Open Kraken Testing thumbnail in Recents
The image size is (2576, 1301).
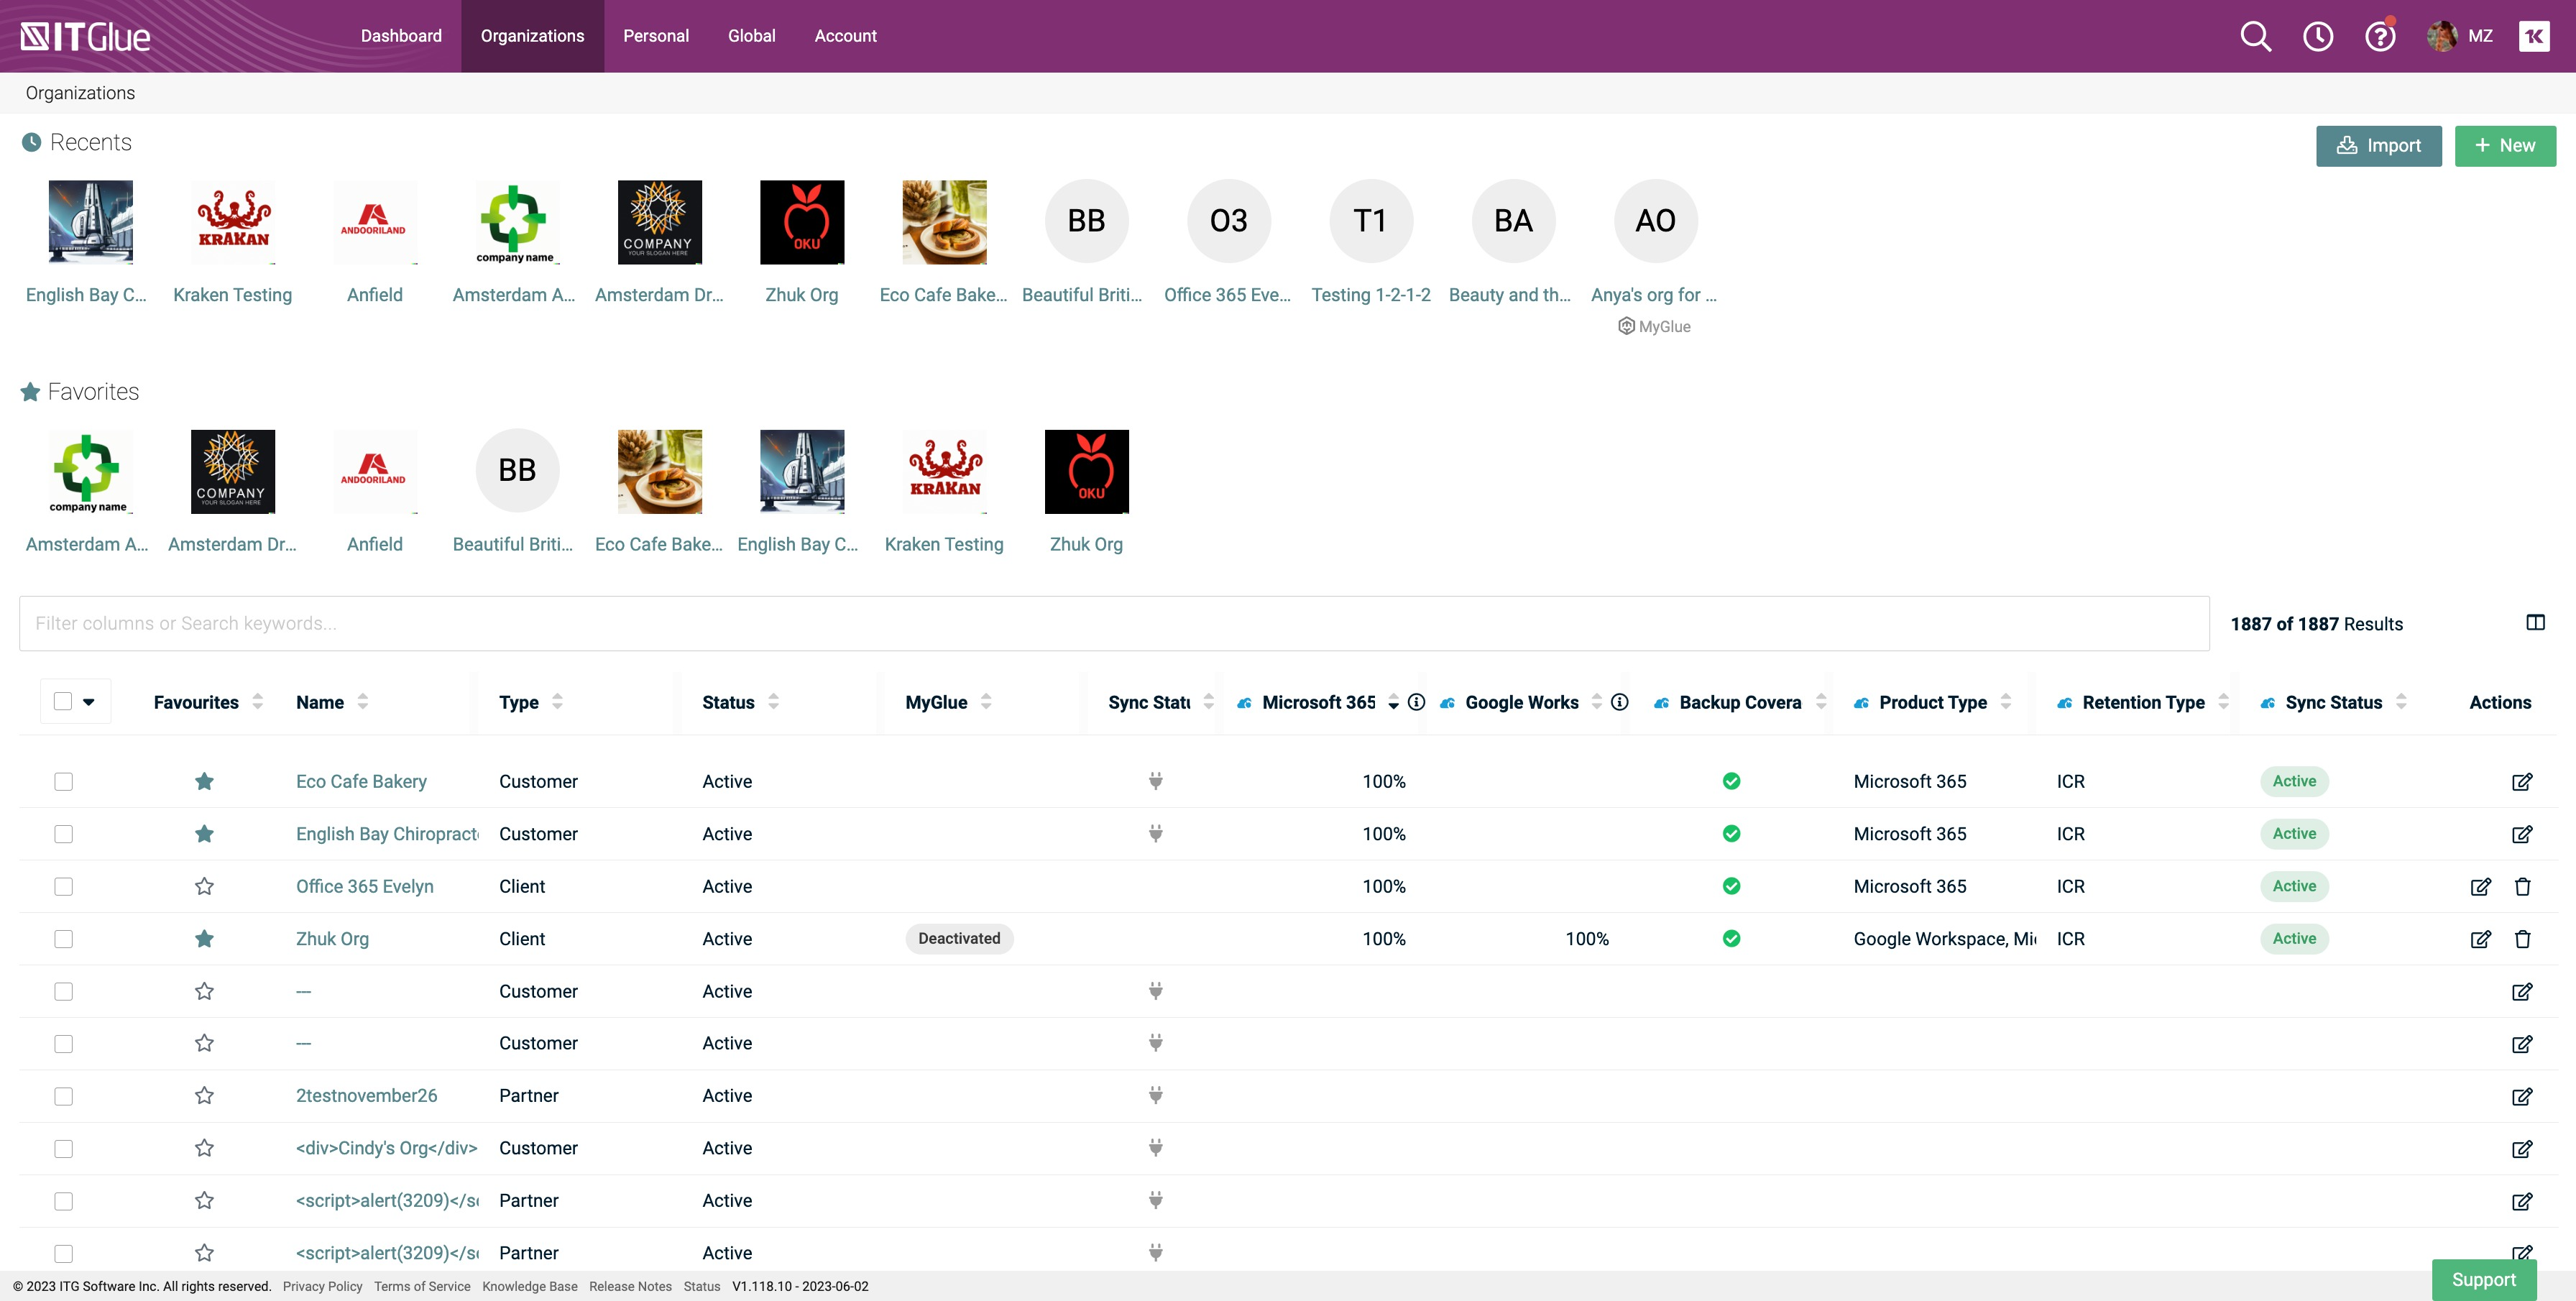pos(232,222)
